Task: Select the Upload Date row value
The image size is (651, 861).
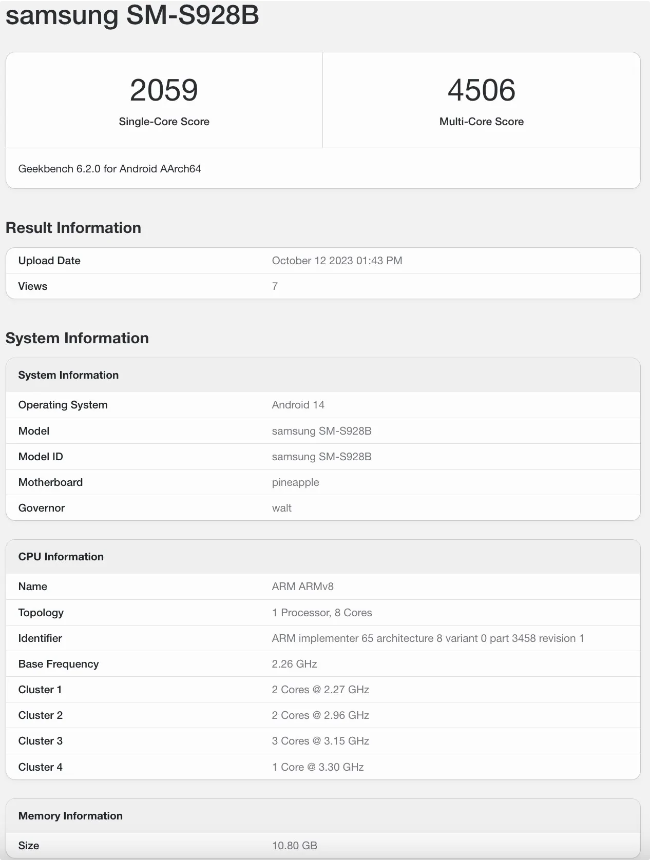Action: click(337, 261)
